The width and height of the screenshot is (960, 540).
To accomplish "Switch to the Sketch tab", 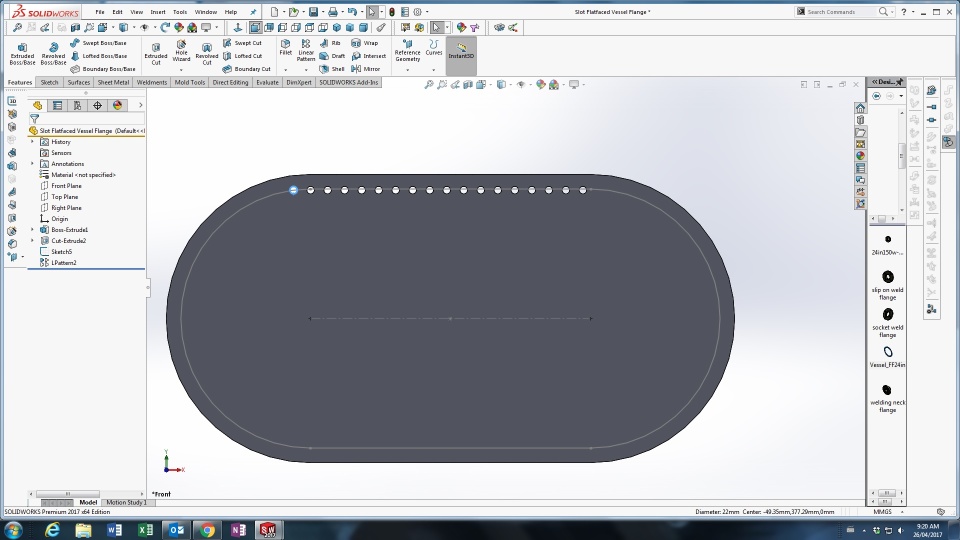I will 50,82.
